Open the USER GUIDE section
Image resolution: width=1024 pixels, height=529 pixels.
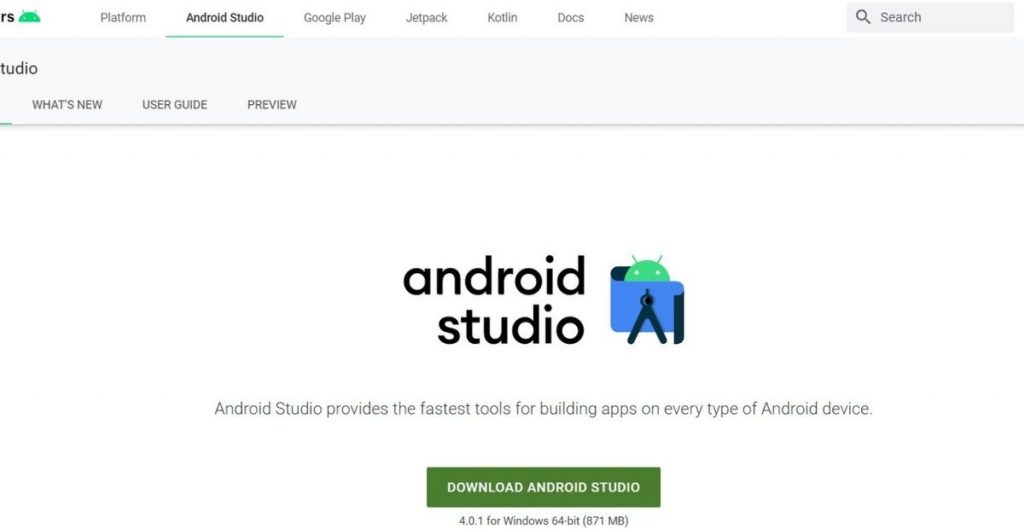coord(174,104)
